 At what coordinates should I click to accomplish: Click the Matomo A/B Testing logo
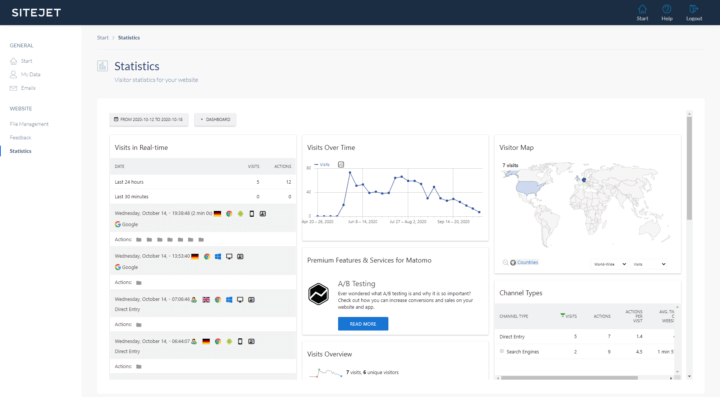pos(318,294)
